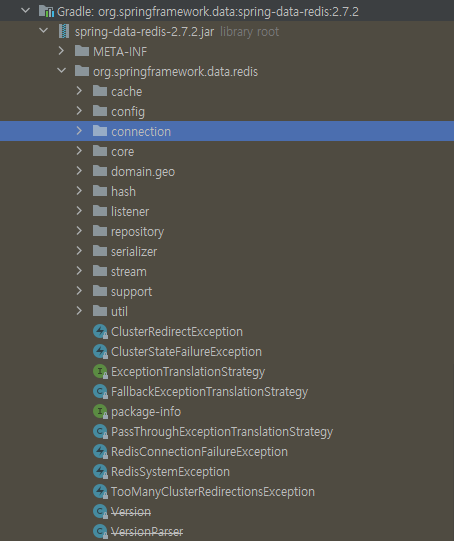Click the hash folder icon
The width and height of the screenshot is (454, 541).
coord(100,191)
